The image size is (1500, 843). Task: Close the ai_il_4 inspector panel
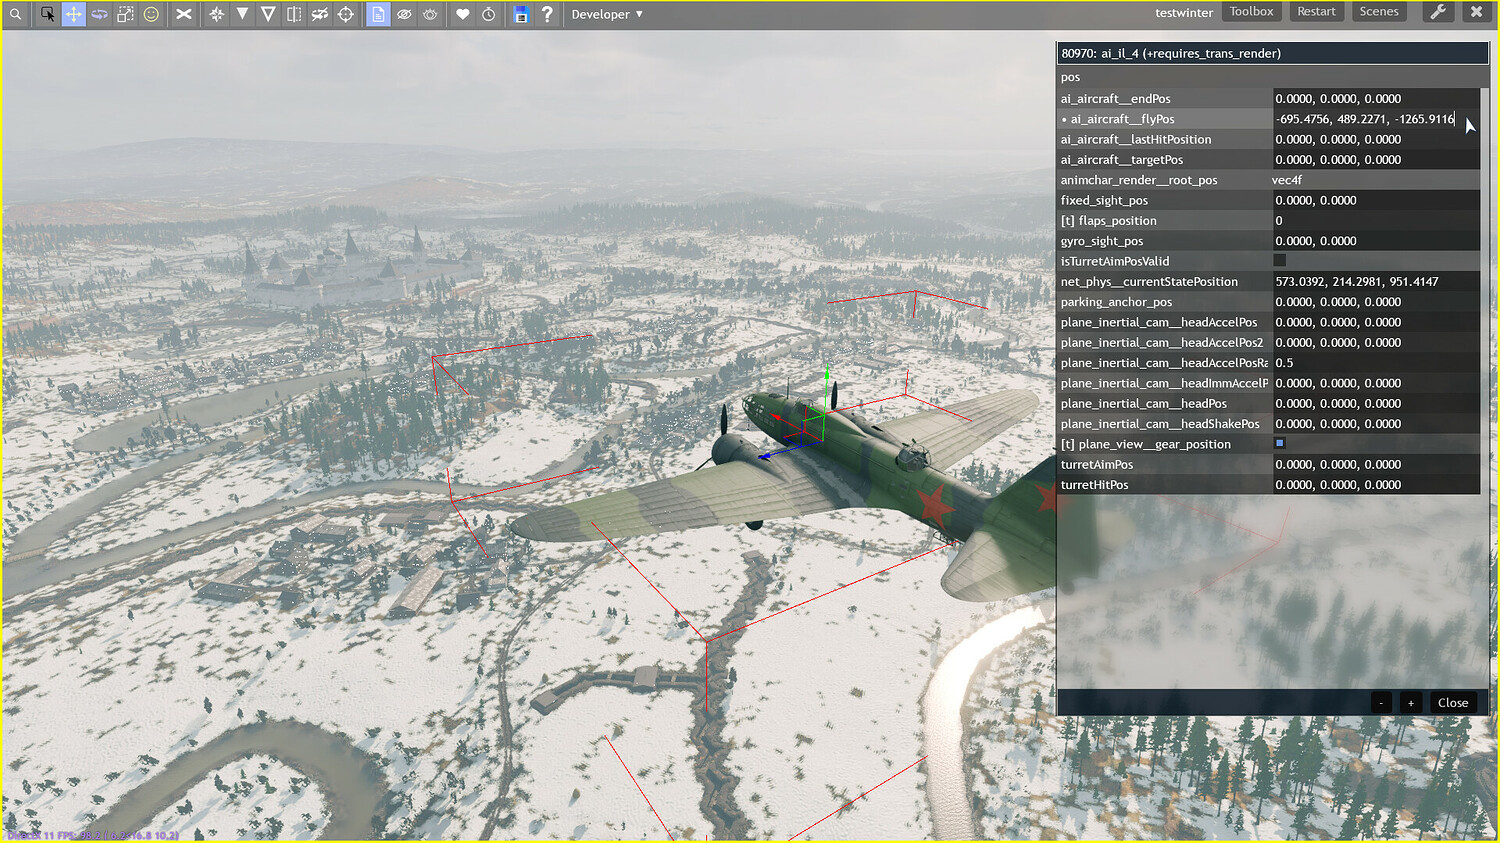click(1453, 702)
